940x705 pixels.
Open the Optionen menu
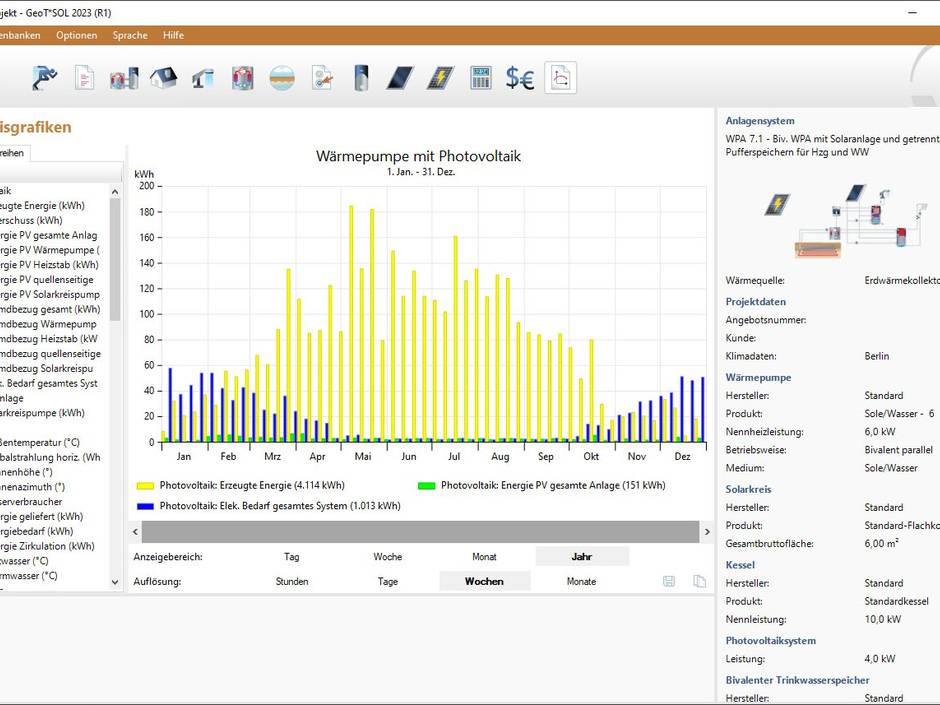point(77,35)
